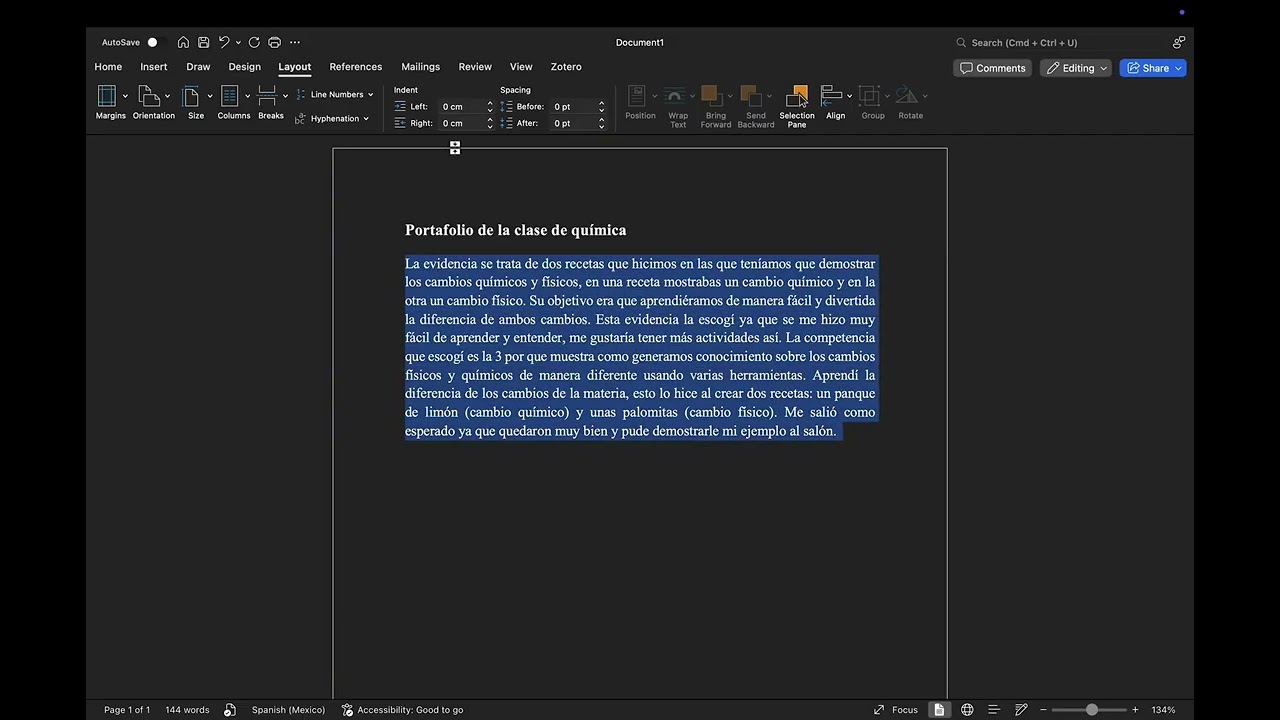The height and width of the screenshot is (720, 1280).
Task: Redo the last action
Action: 254,42
